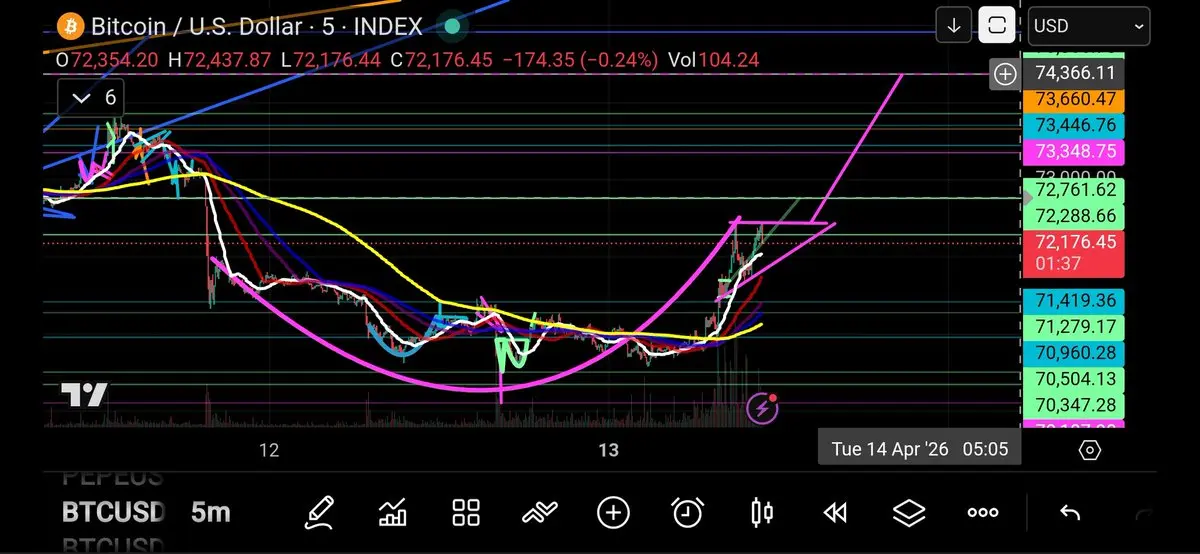Viewport: 1200px width, 554px height.
Task: Start bar replay with rewind icon
Action: click(x=835, y=513)
